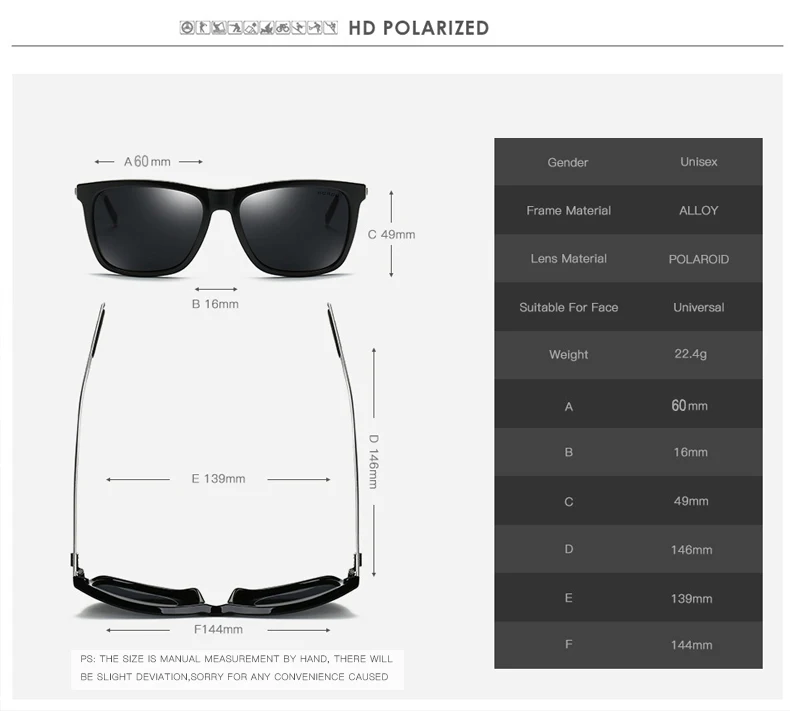Screen dimensions: 790x711
Task: Click the Weight 22.4g value
Action: 691,354
